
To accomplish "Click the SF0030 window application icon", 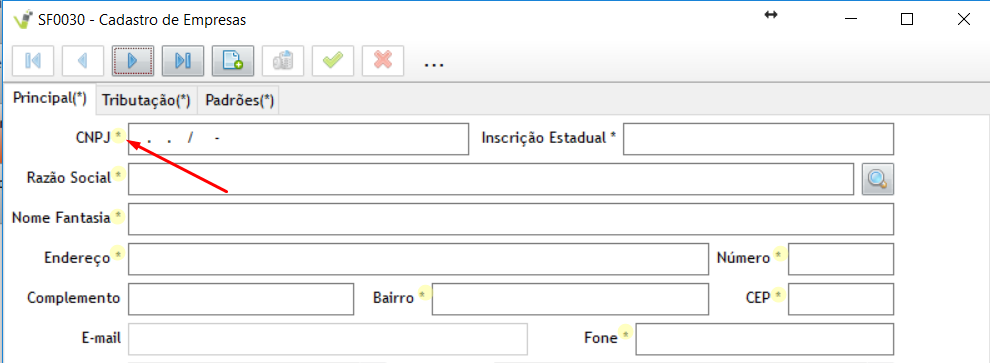I will tap(23, 19).
